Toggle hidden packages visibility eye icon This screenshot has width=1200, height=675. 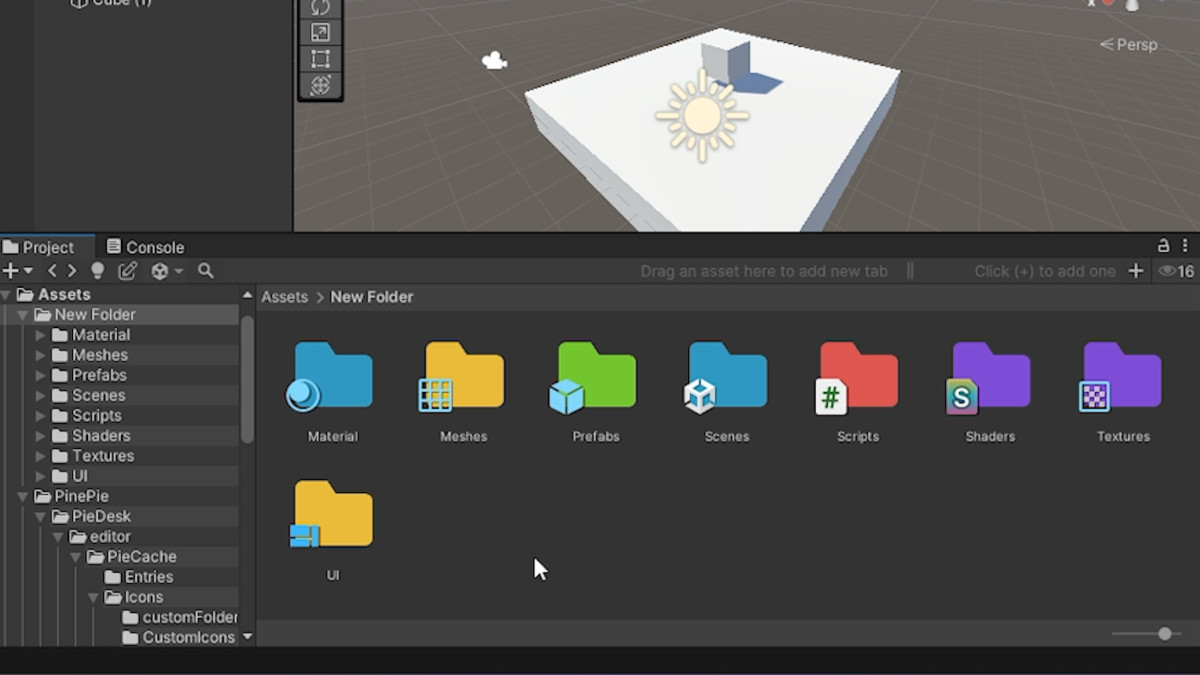[x=1177, y=271]
